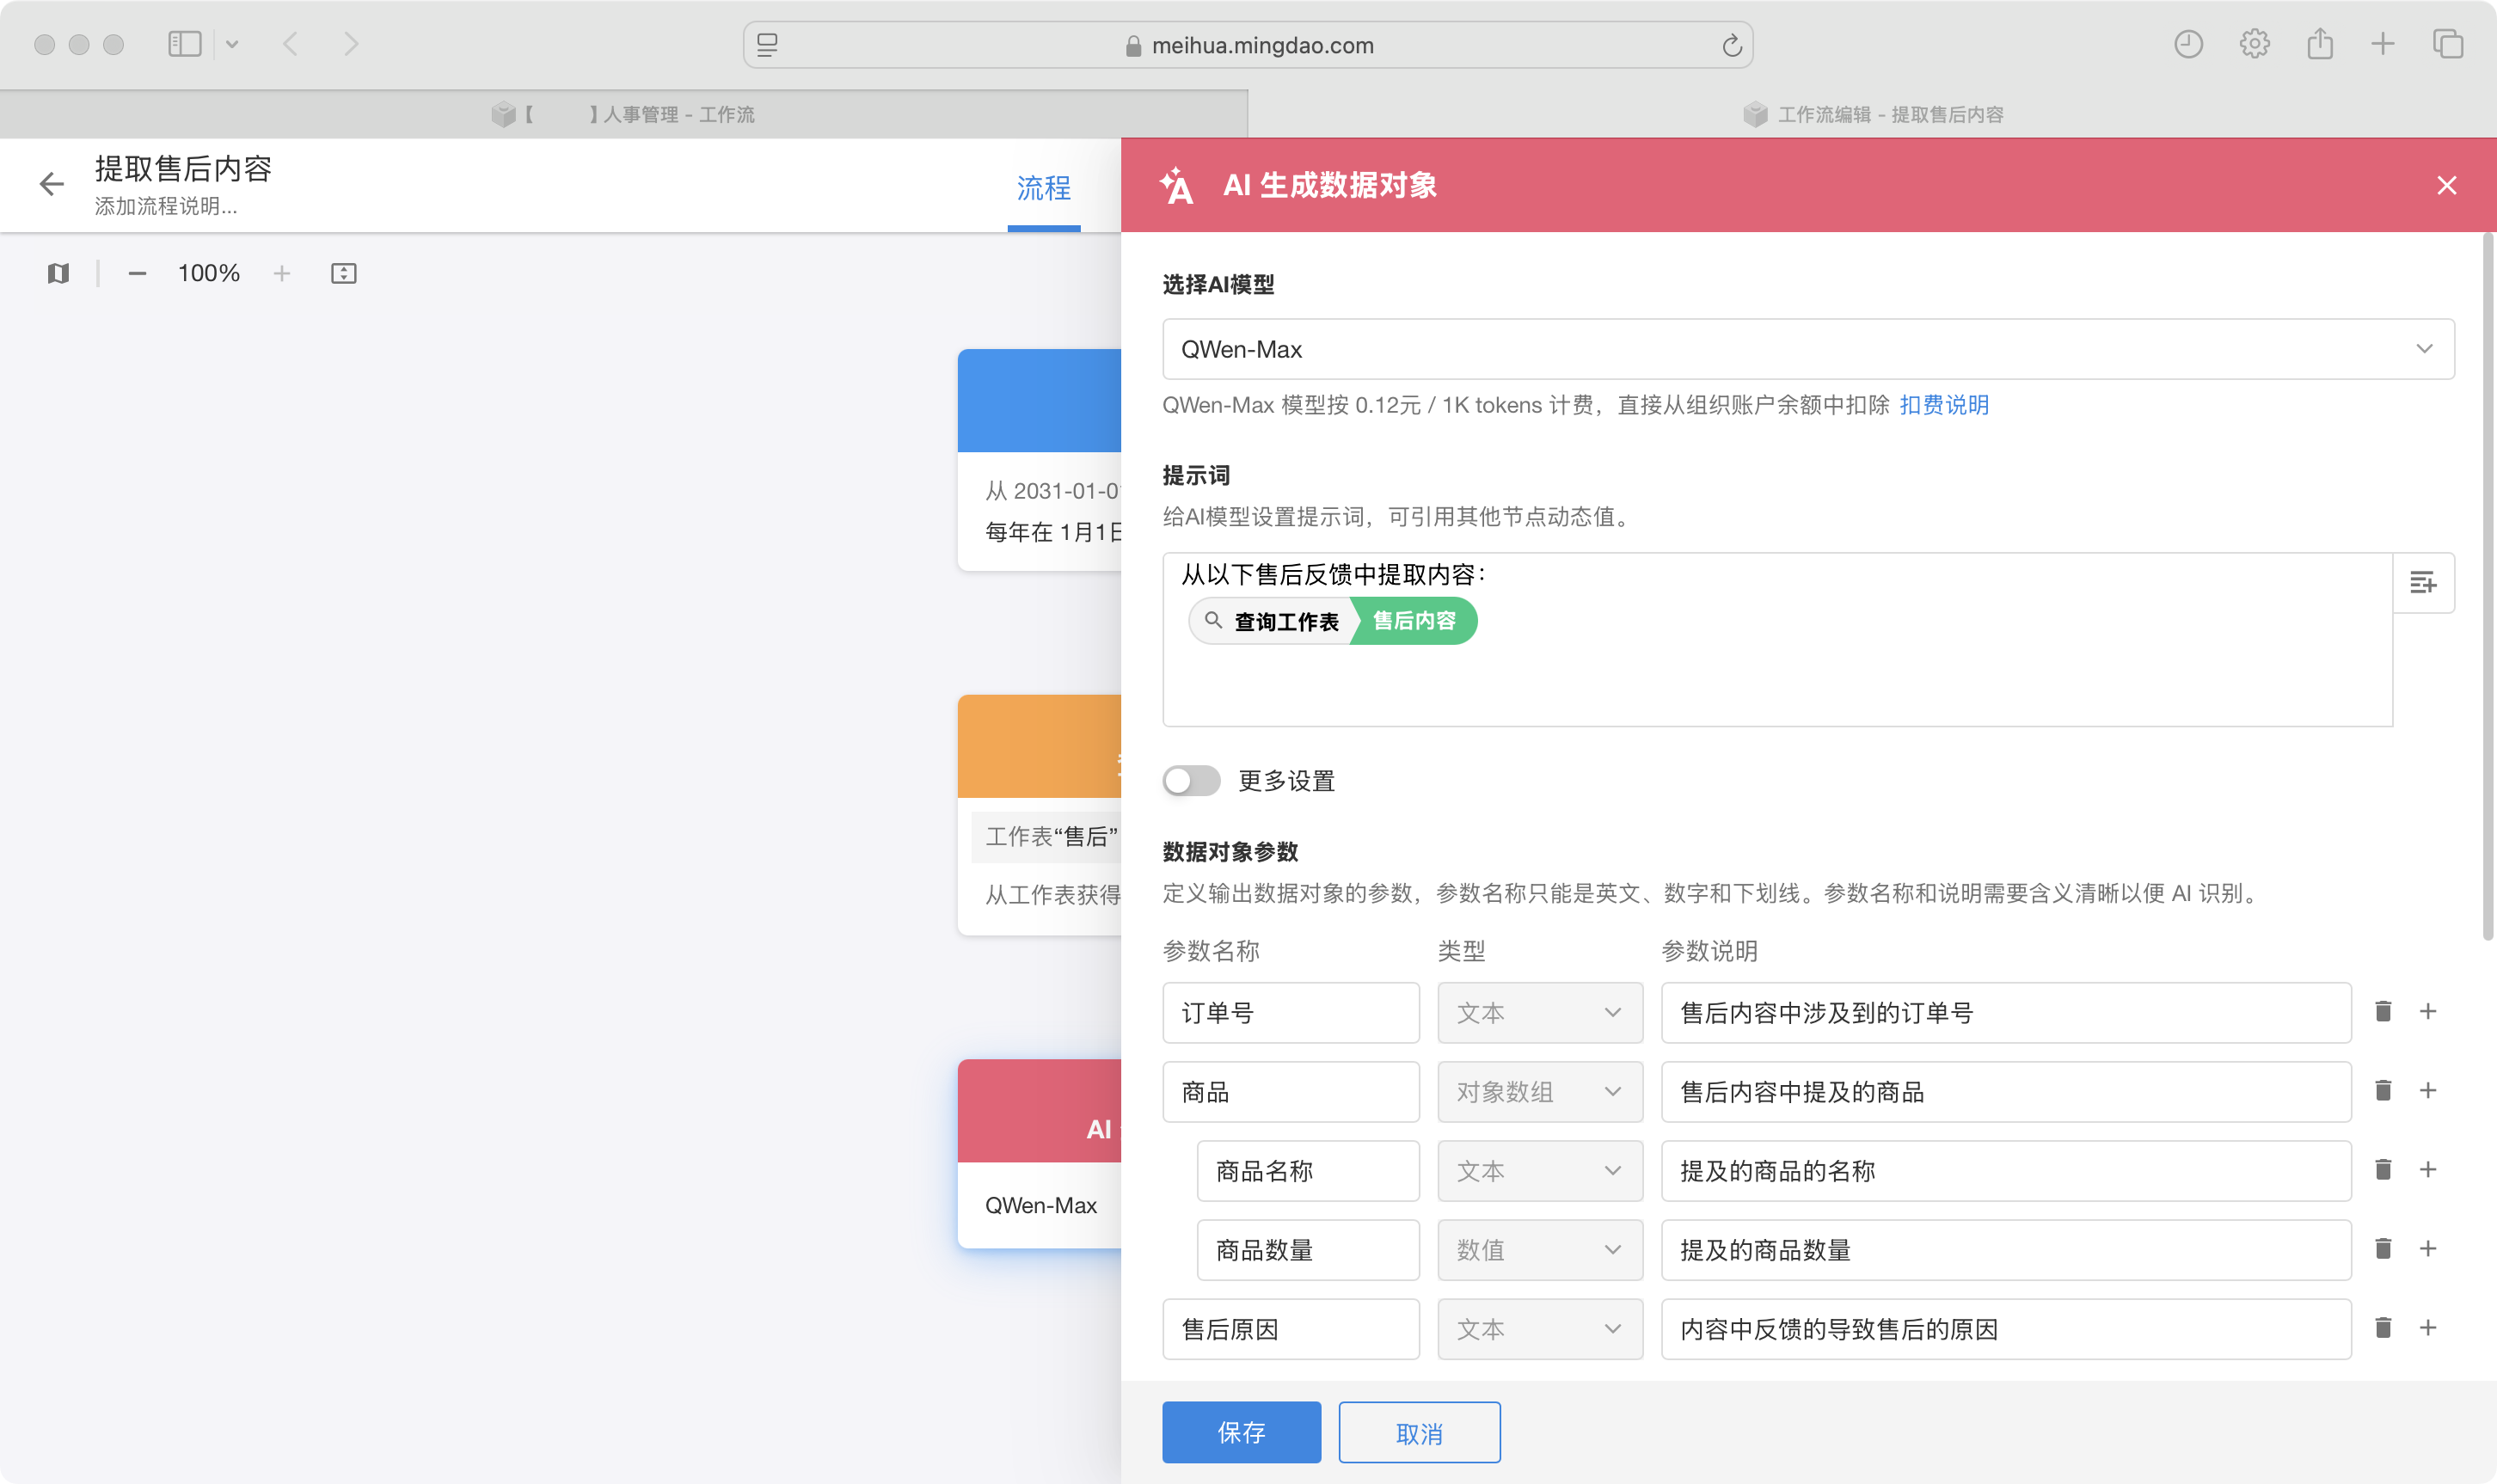Switch to the 流程 tab
The height and width of the screenshot is (1484, 2497).
tap(1043, 188)
